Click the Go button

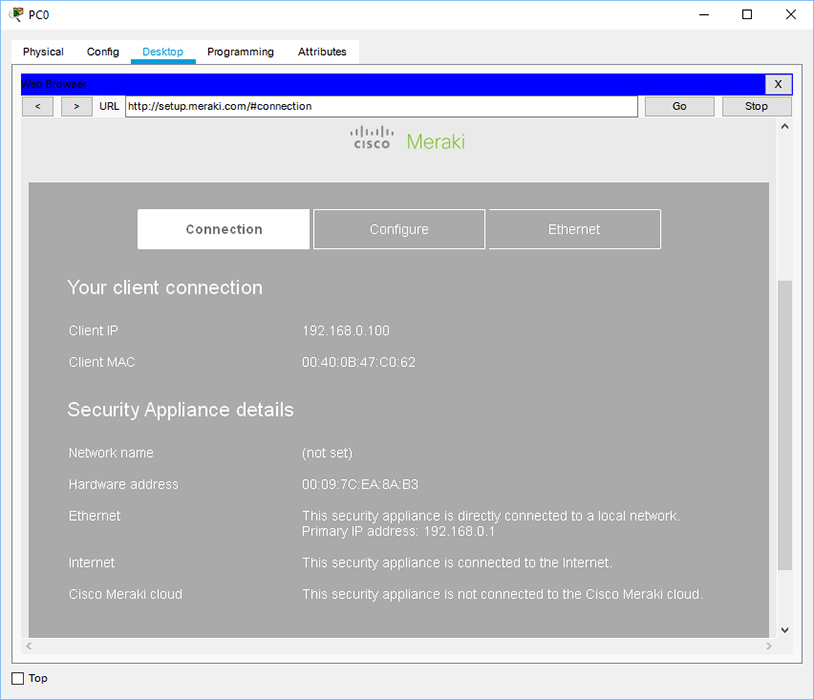tap(679, 106)
